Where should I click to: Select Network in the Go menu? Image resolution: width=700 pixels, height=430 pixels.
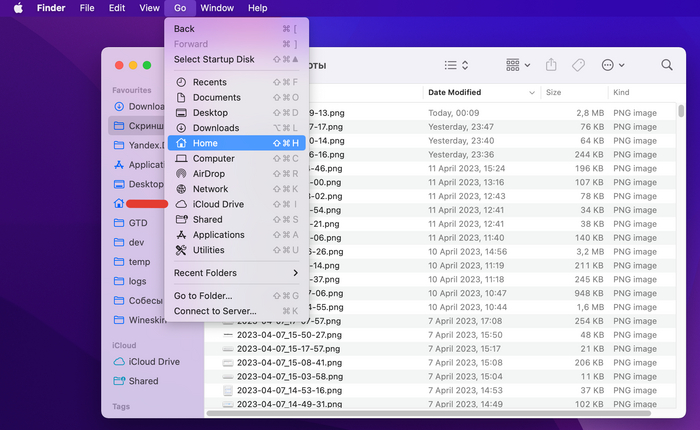(x=210, y=189)
